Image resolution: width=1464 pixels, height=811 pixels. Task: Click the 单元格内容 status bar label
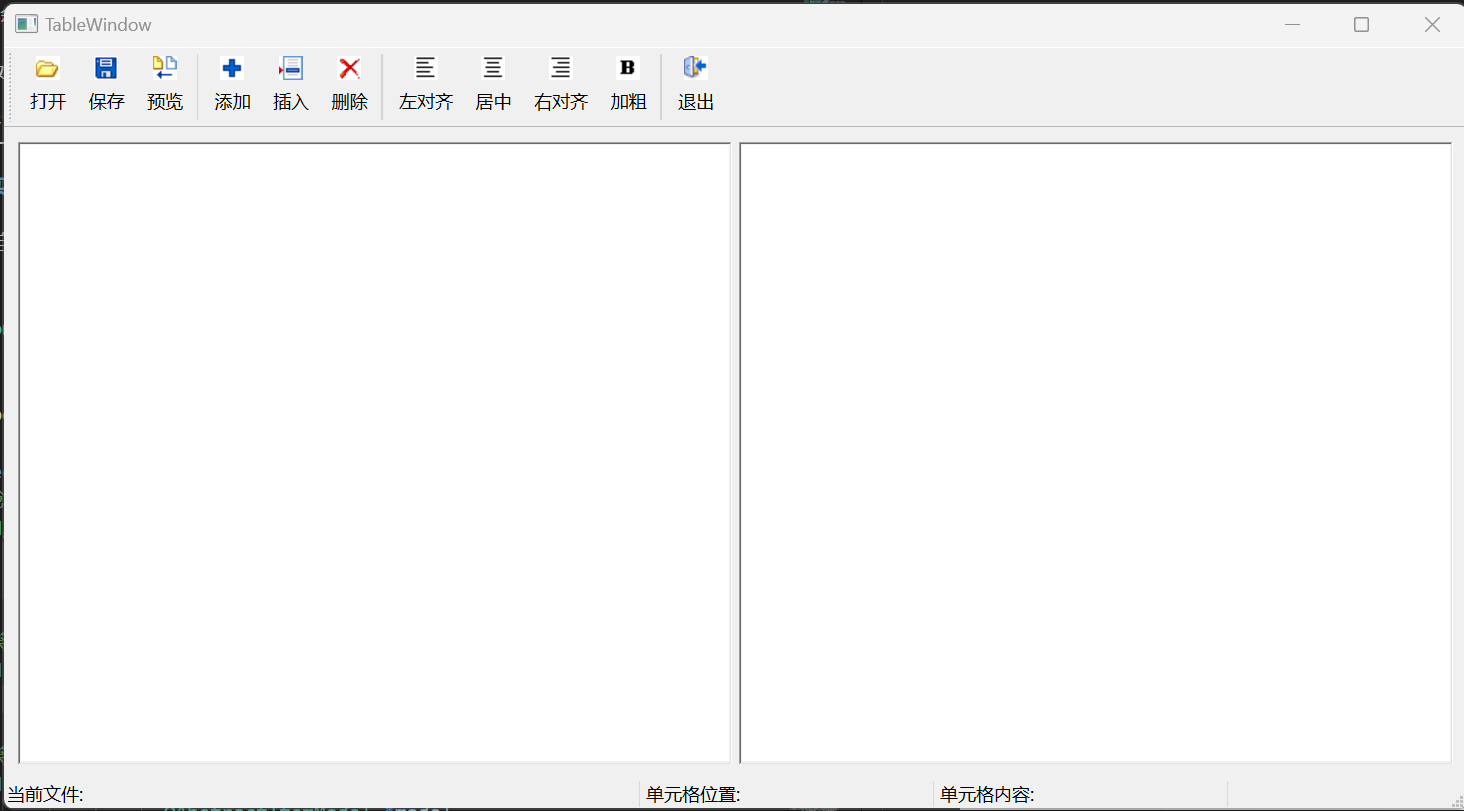coord(987,795)
